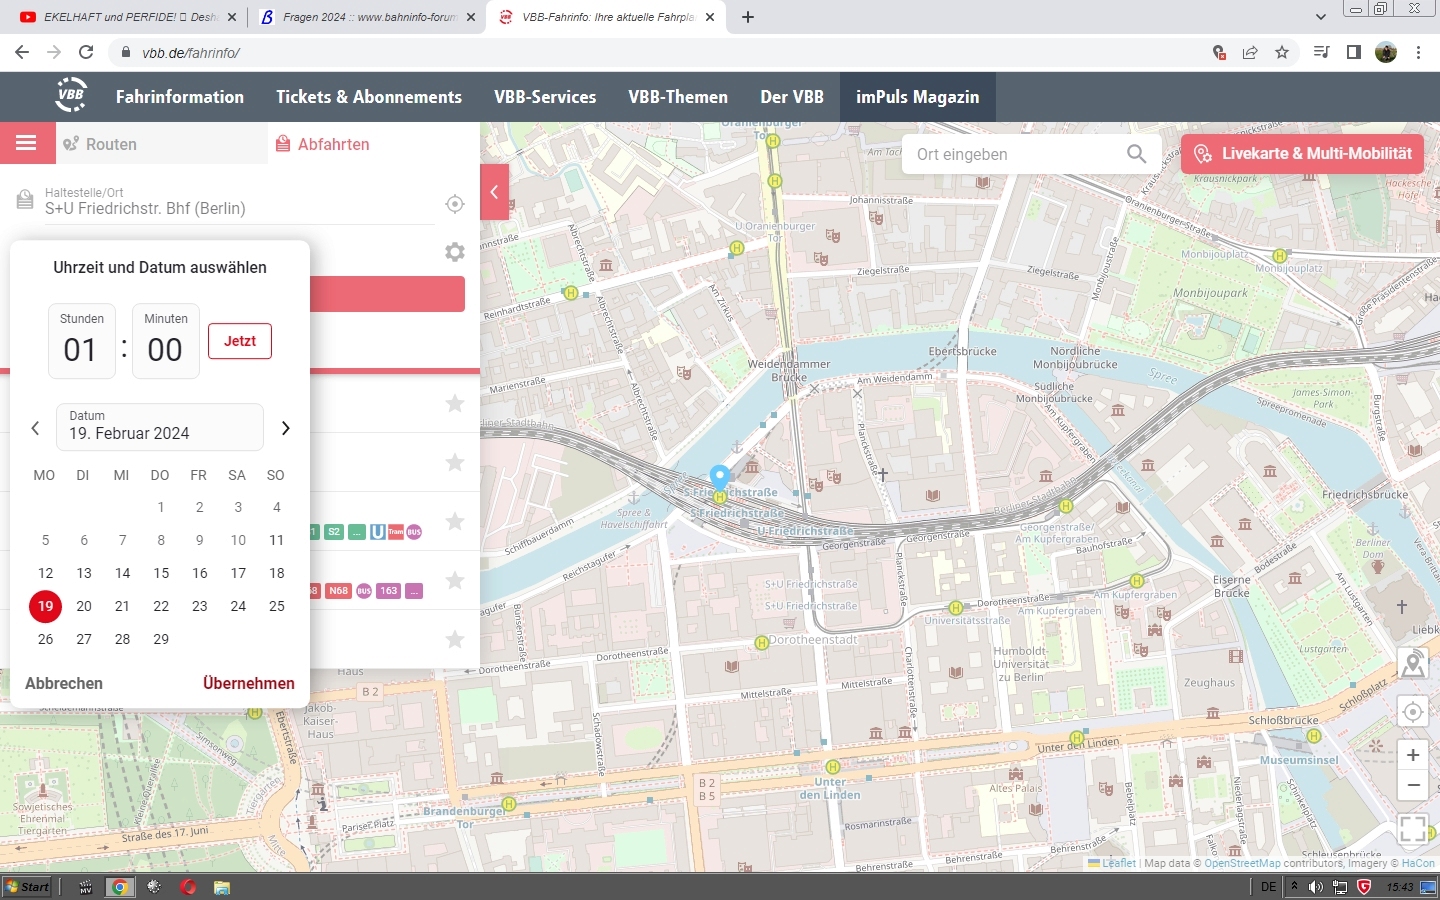Viewport: 1440px width, 900px height.
Task: Open Der VBB menu
Action: click(792, 97)
